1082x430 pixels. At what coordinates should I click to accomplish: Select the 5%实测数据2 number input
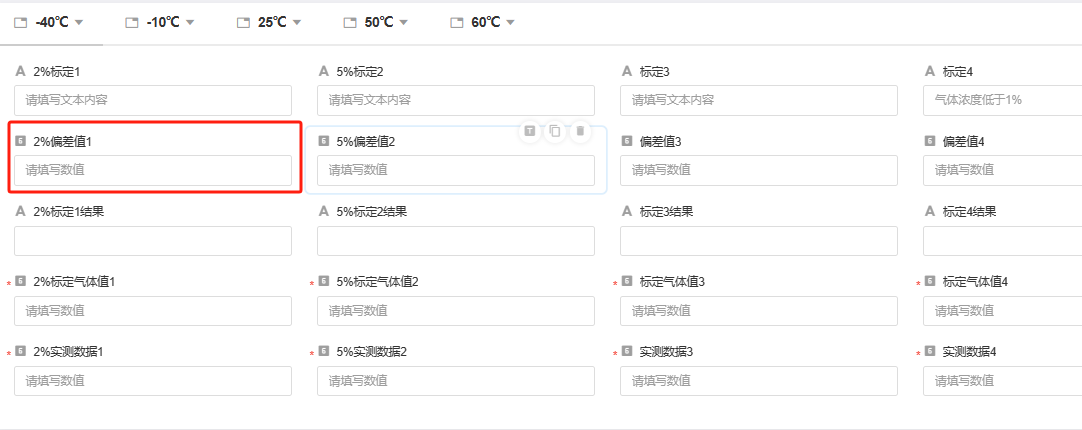456,380
